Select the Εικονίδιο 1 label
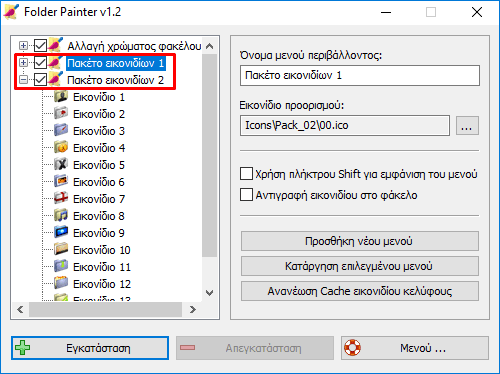500x374 pixels. [99, 97]
